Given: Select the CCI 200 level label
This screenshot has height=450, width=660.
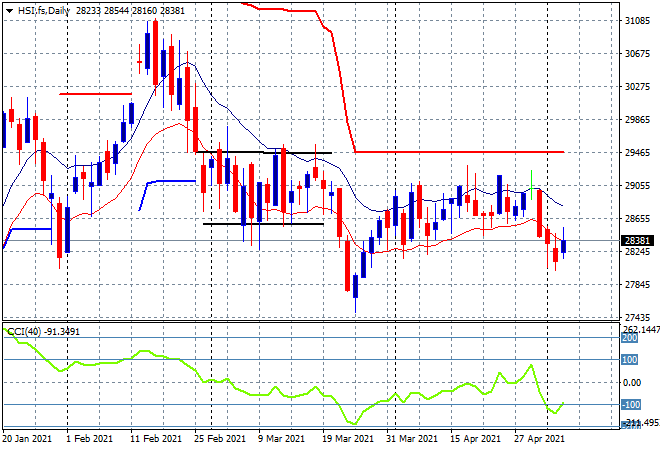Looking at the screenshot, I should [630, 338].
